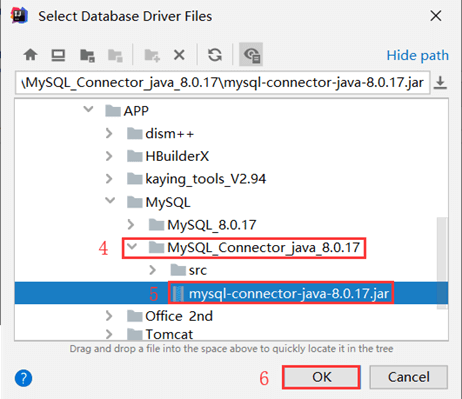Go to the Home directory icon
The width and height of the screenshot is (462, 399).
(x=30, y=55)
